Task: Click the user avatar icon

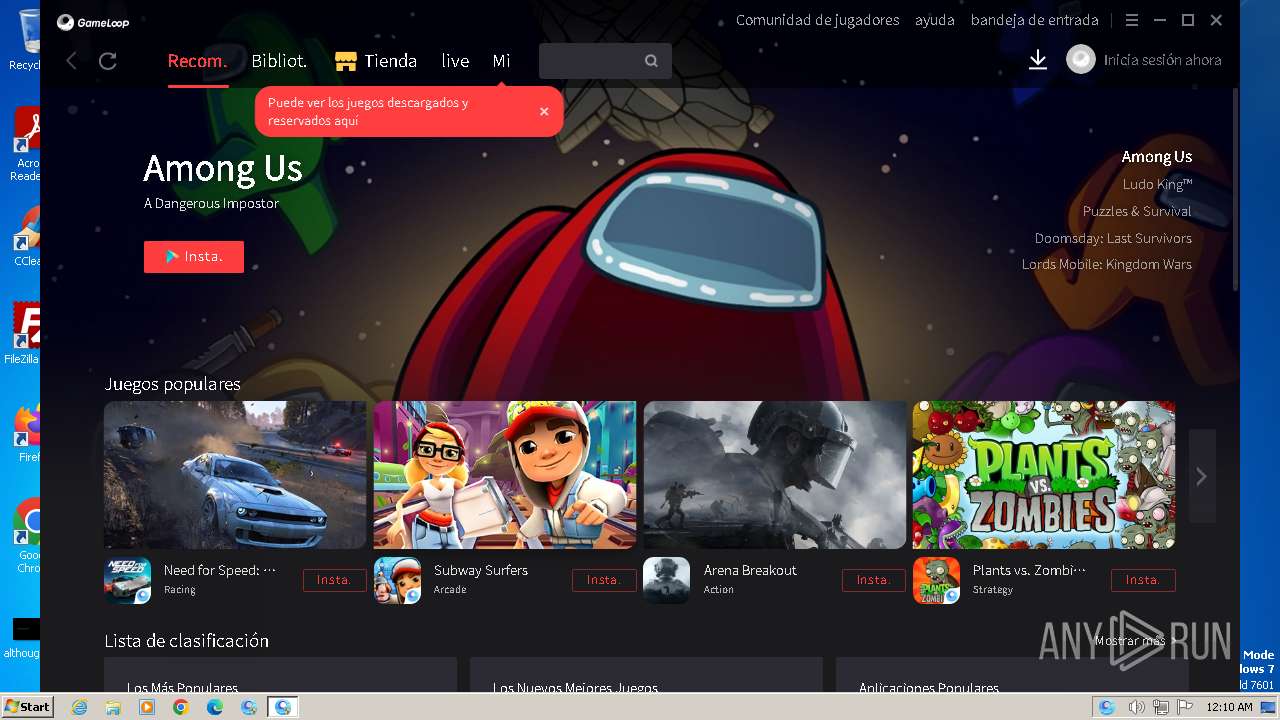Action: (x=1081, y=60)
